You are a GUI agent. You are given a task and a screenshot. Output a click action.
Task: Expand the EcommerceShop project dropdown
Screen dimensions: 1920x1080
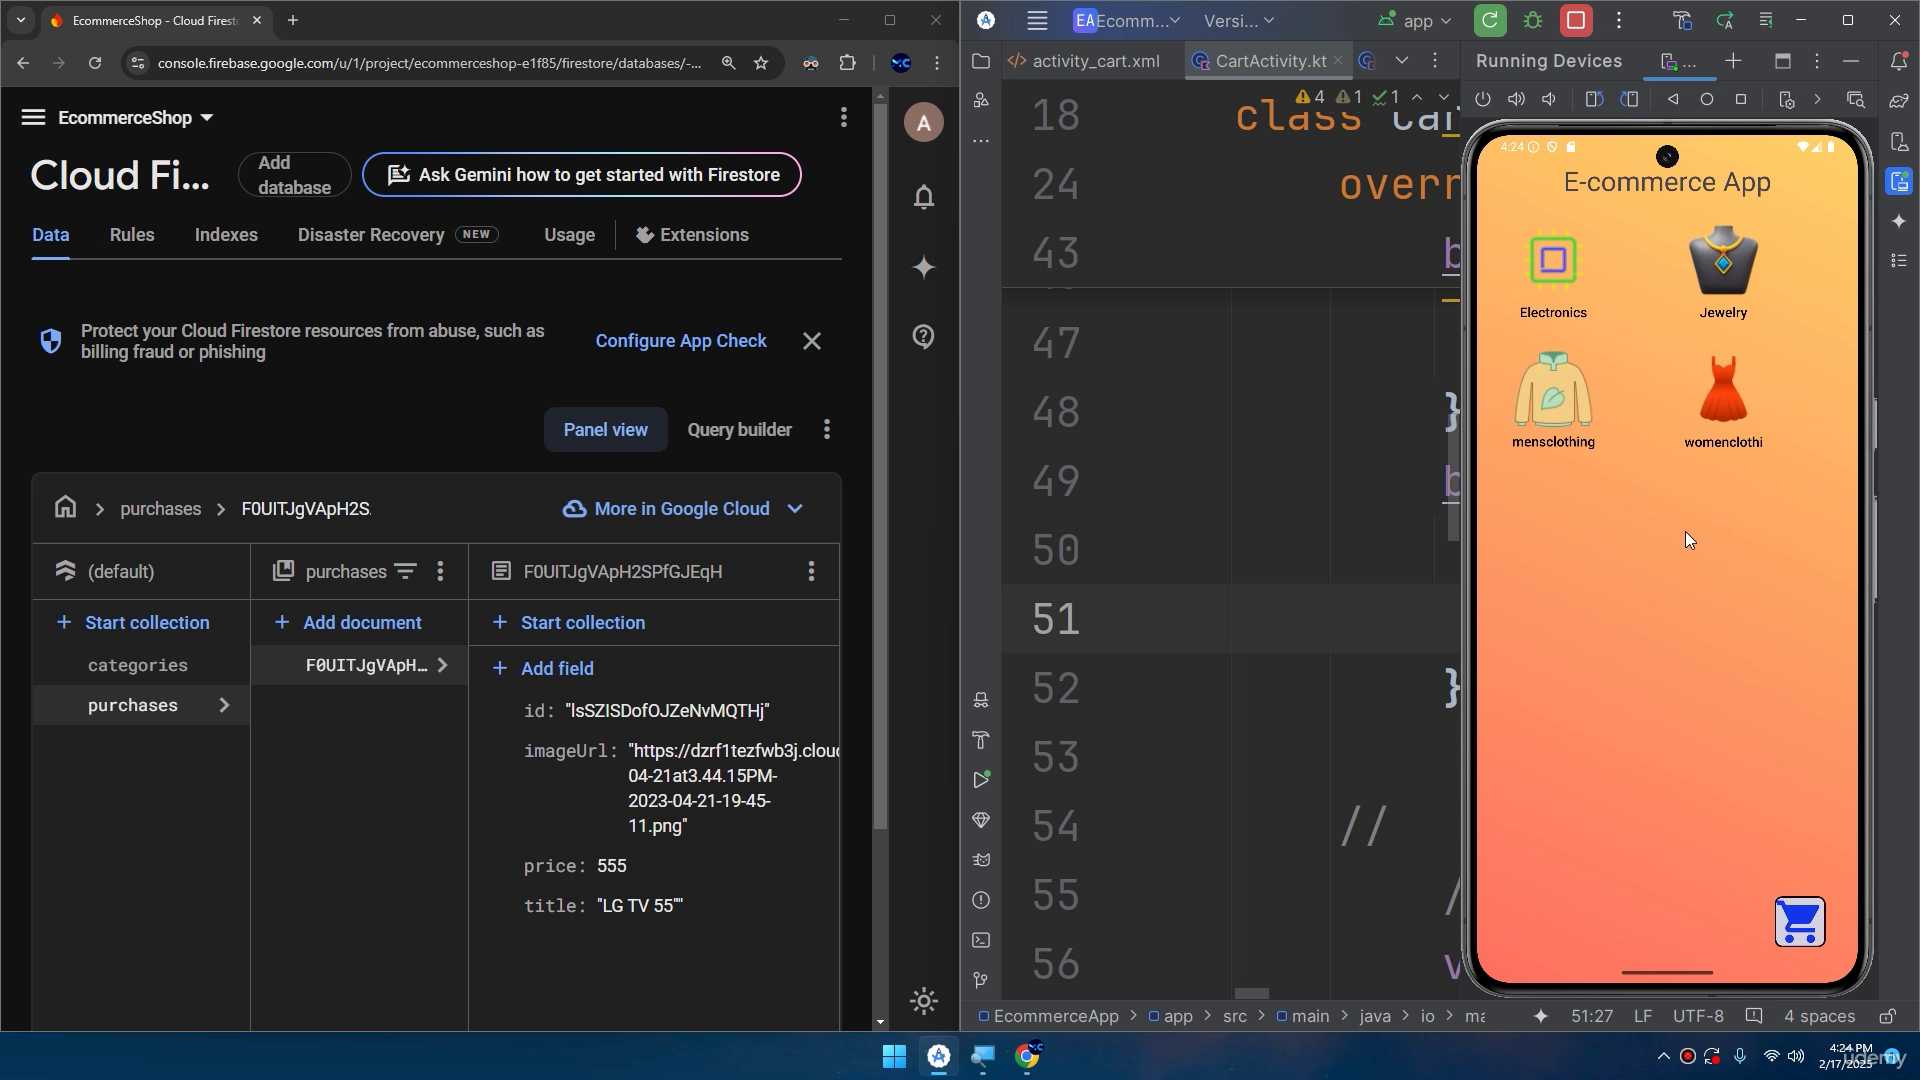pos(136,118)
